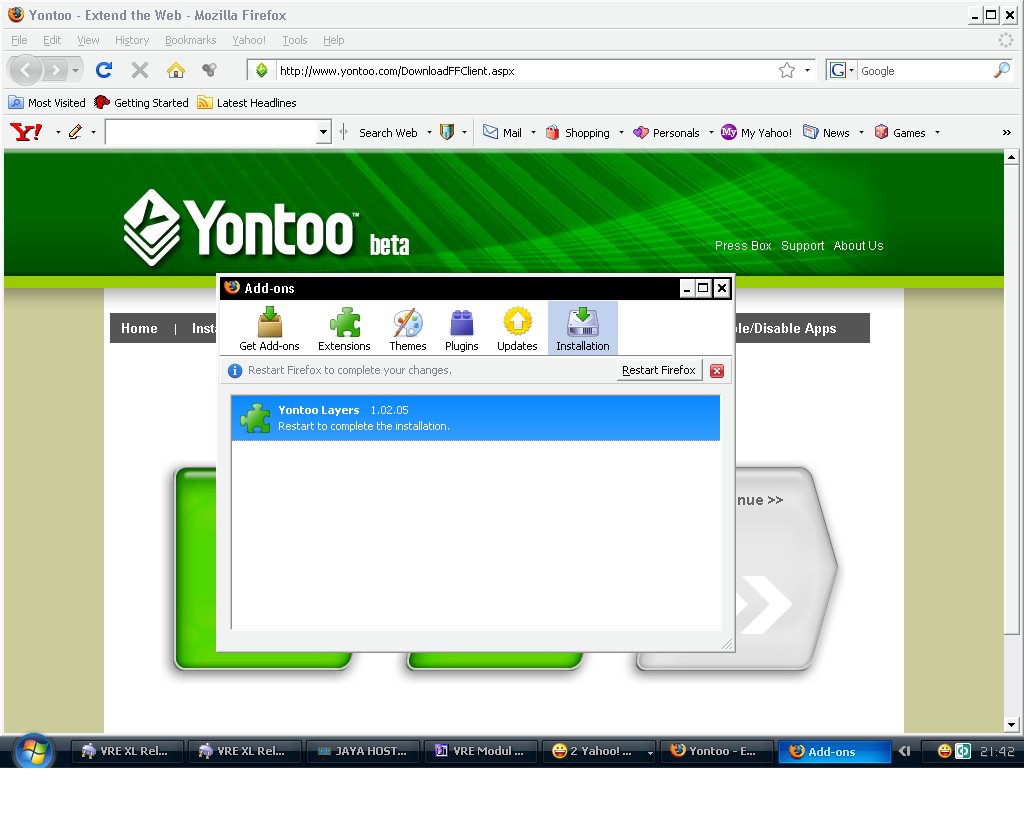Open Games from the Yahoo toolbar
Screen dimensions: 1024x818
click(x=901, y=133)
